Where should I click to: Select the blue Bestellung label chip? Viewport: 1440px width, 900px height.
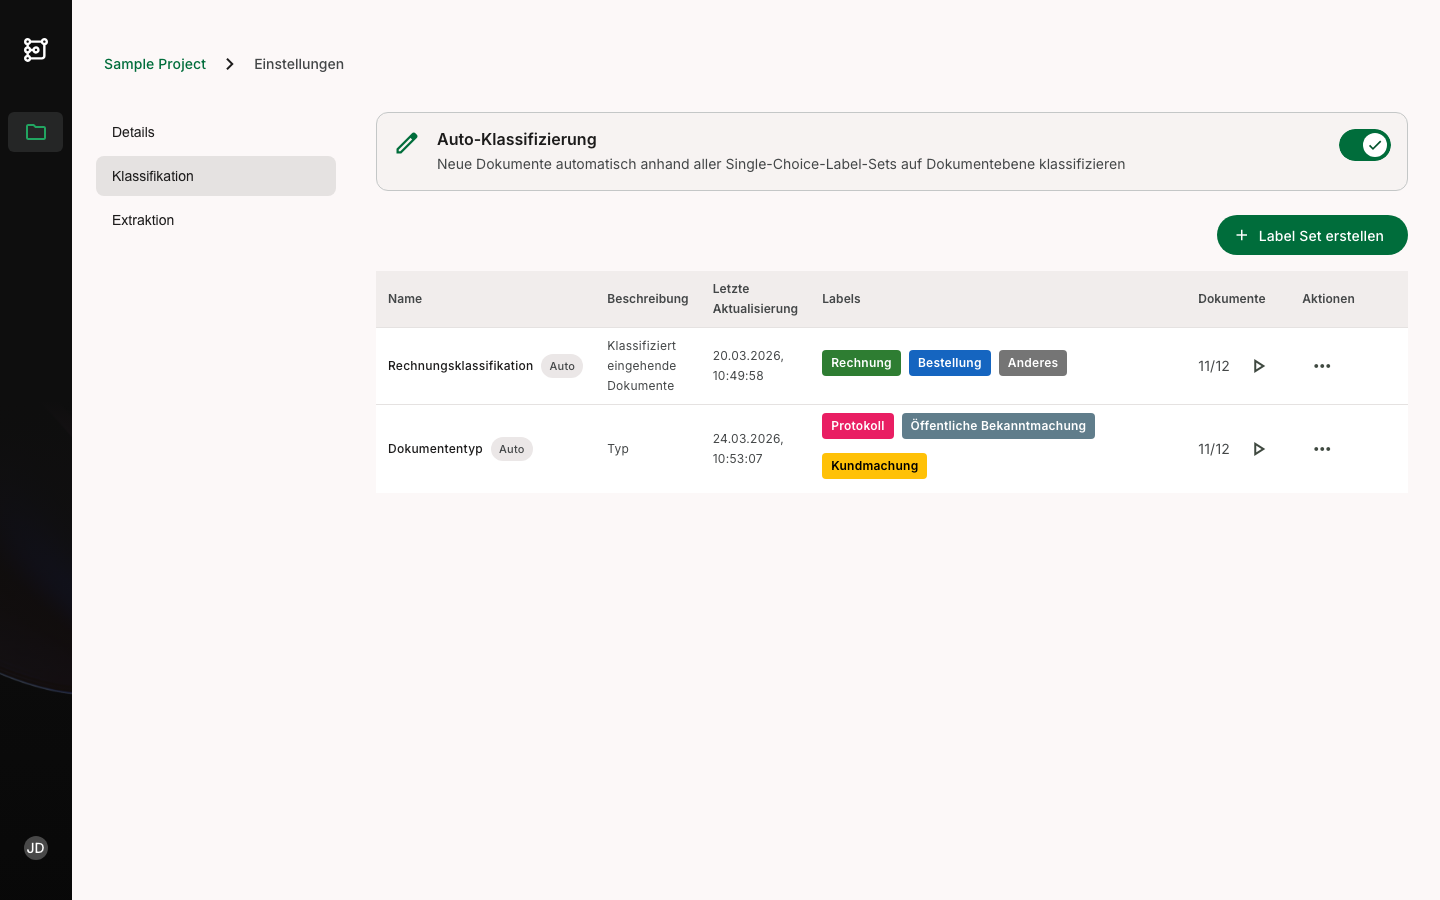949,363
